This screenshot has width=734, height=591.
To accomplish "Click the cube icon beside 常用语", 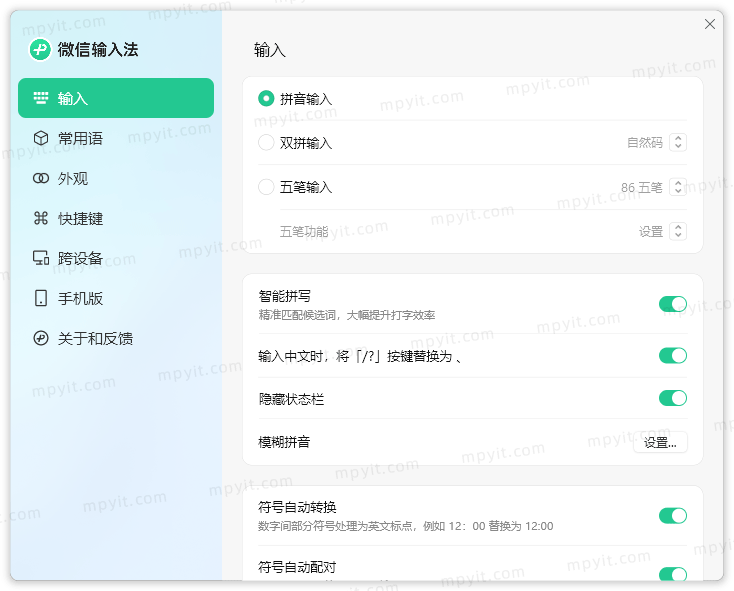I will (41, 138).
